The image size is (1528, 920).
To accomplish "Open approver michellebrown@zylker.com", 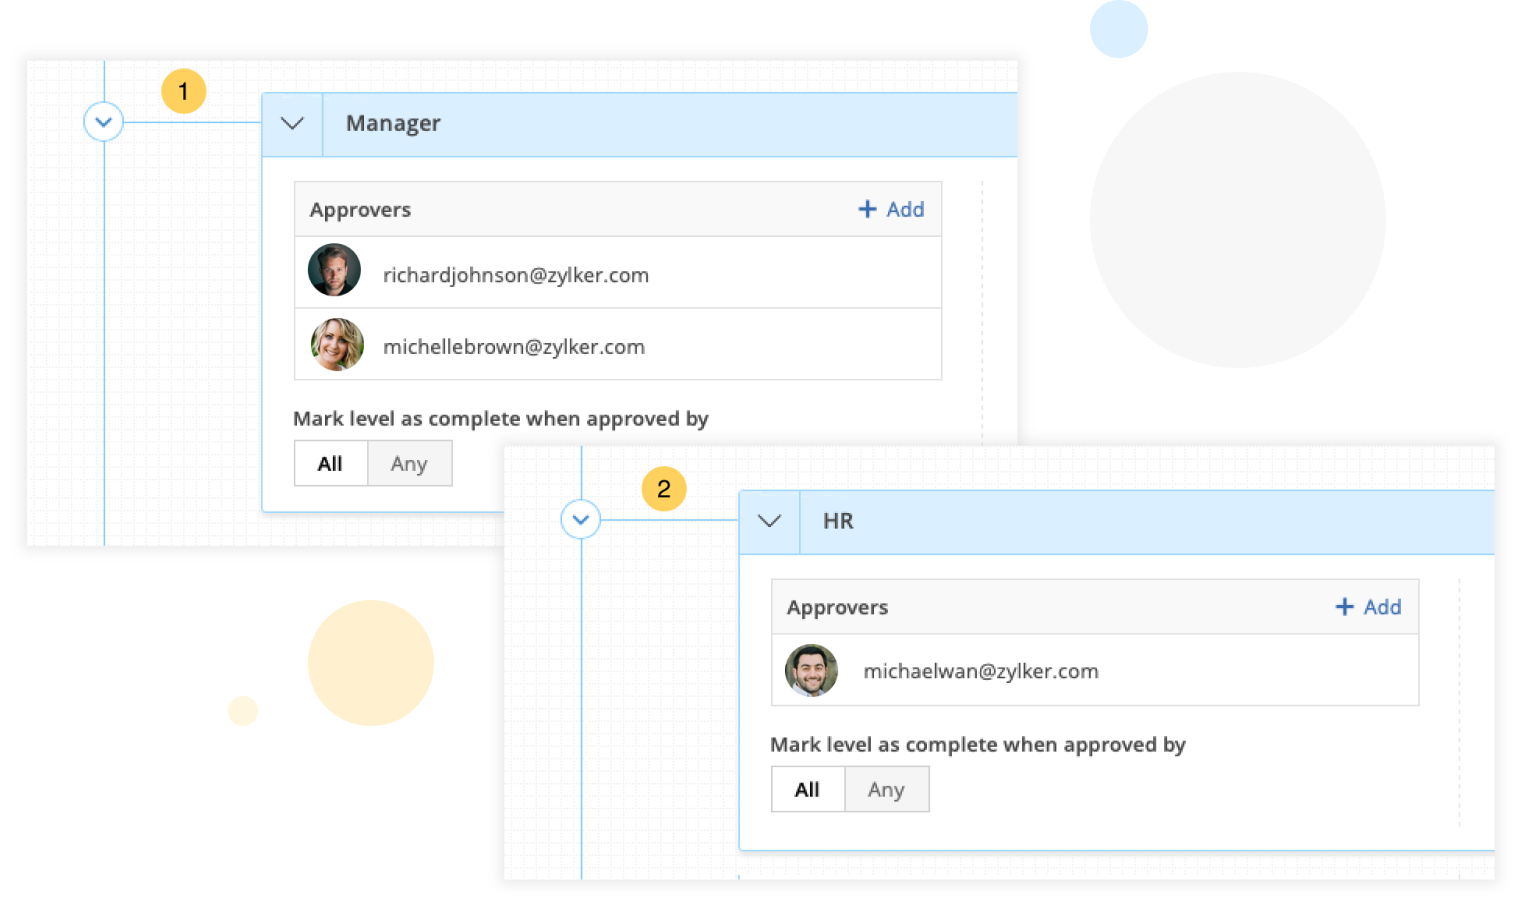I will (514, 347).
